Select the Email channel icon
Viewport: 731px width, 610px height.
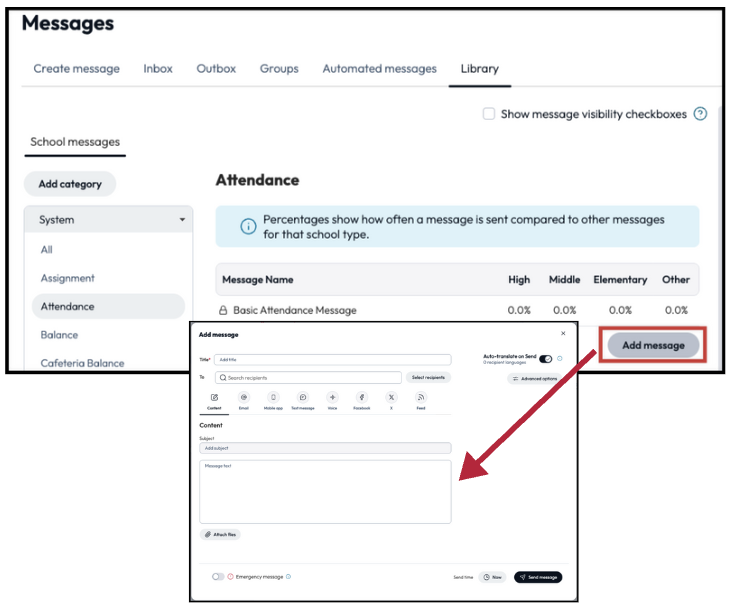coord(244,398)
